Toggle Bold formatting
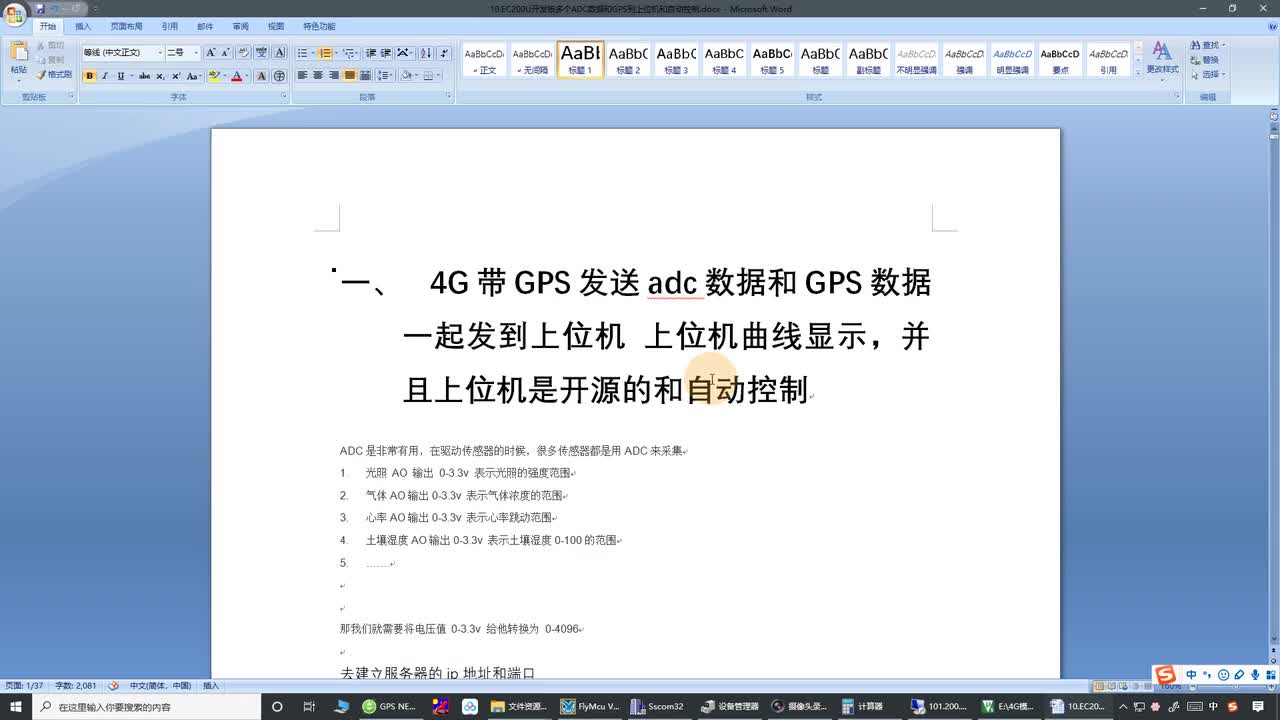The height and width of the screenshot is (720, 1280). (x=89, y=76)
